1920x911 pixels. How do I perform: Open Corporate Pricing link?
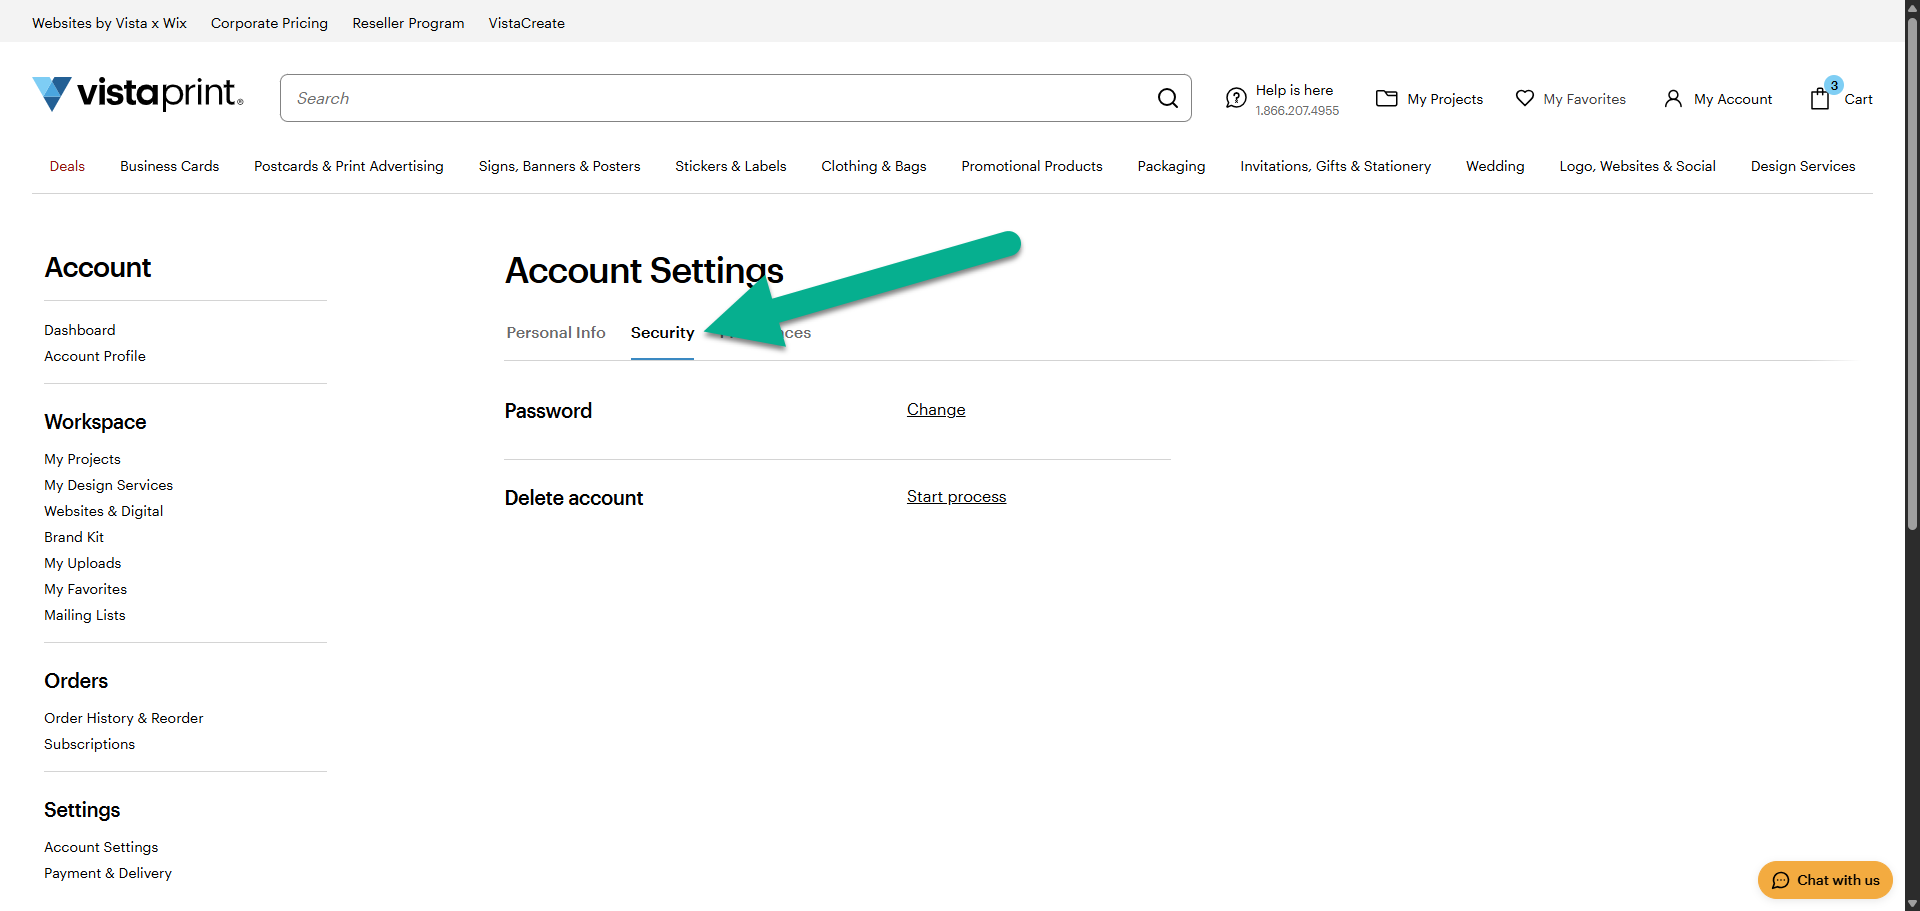tap(269, 23)
